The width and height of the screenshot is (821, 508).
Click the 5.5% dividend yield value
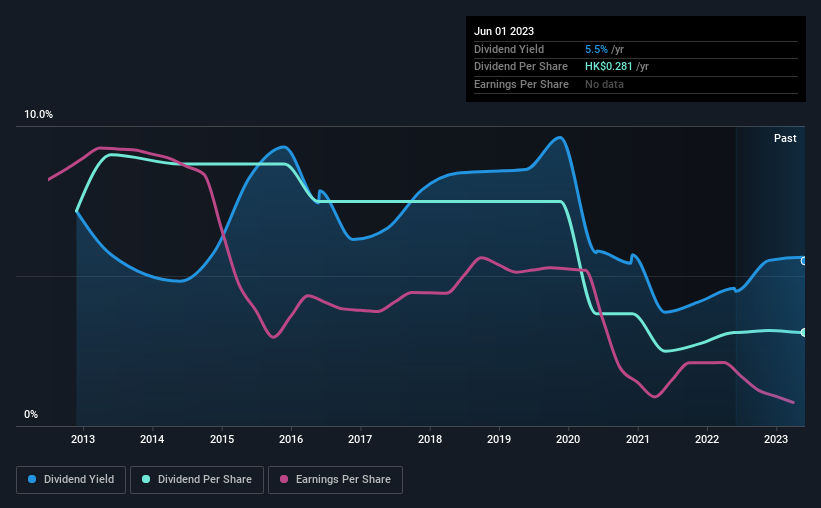(596, 49)
